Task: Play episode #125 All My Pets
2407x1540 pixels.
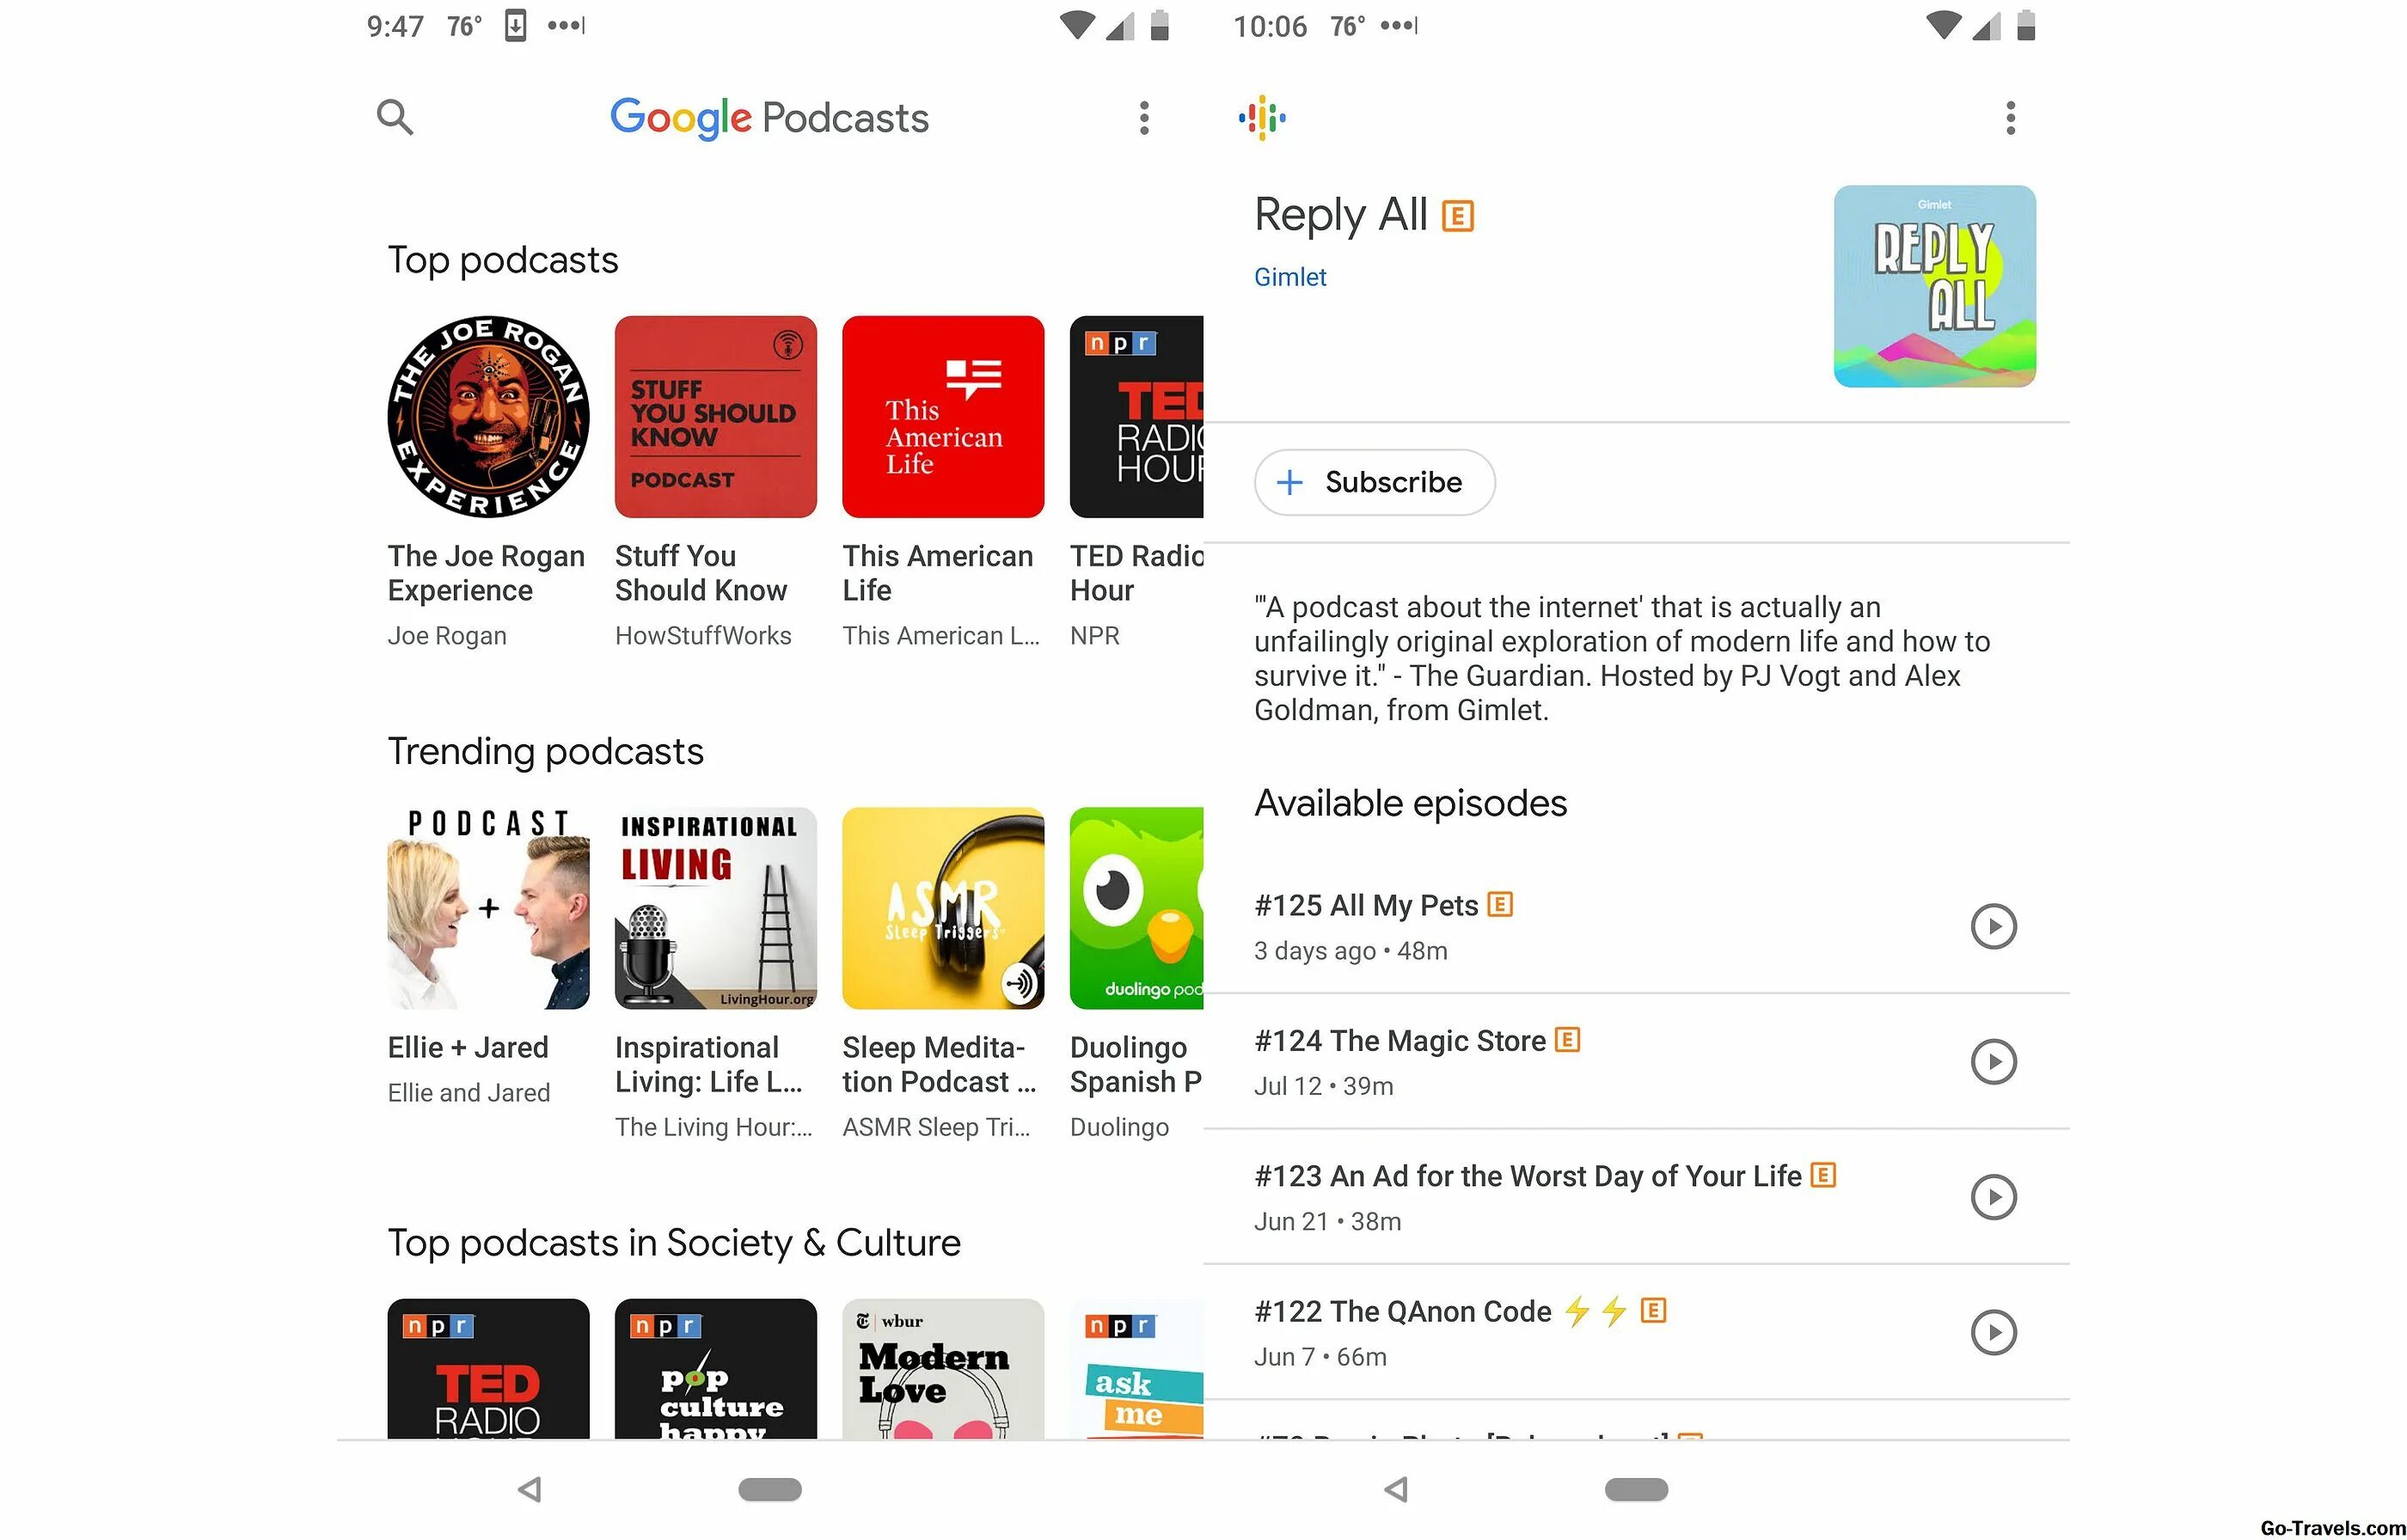Action: tap(1993, 926)
